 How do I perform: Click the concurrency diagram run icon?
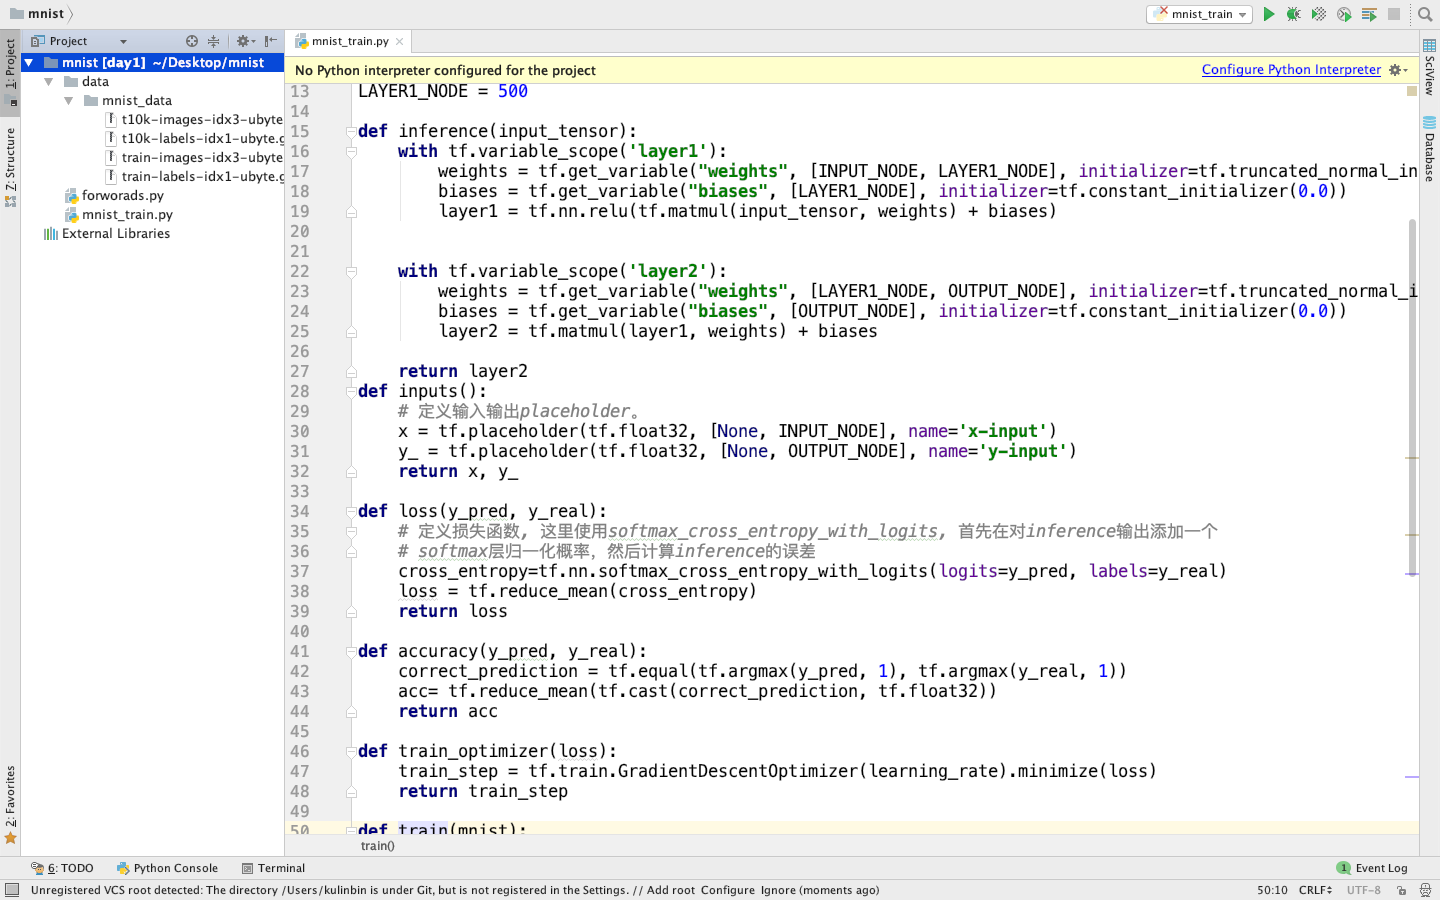pos(1369,14)
